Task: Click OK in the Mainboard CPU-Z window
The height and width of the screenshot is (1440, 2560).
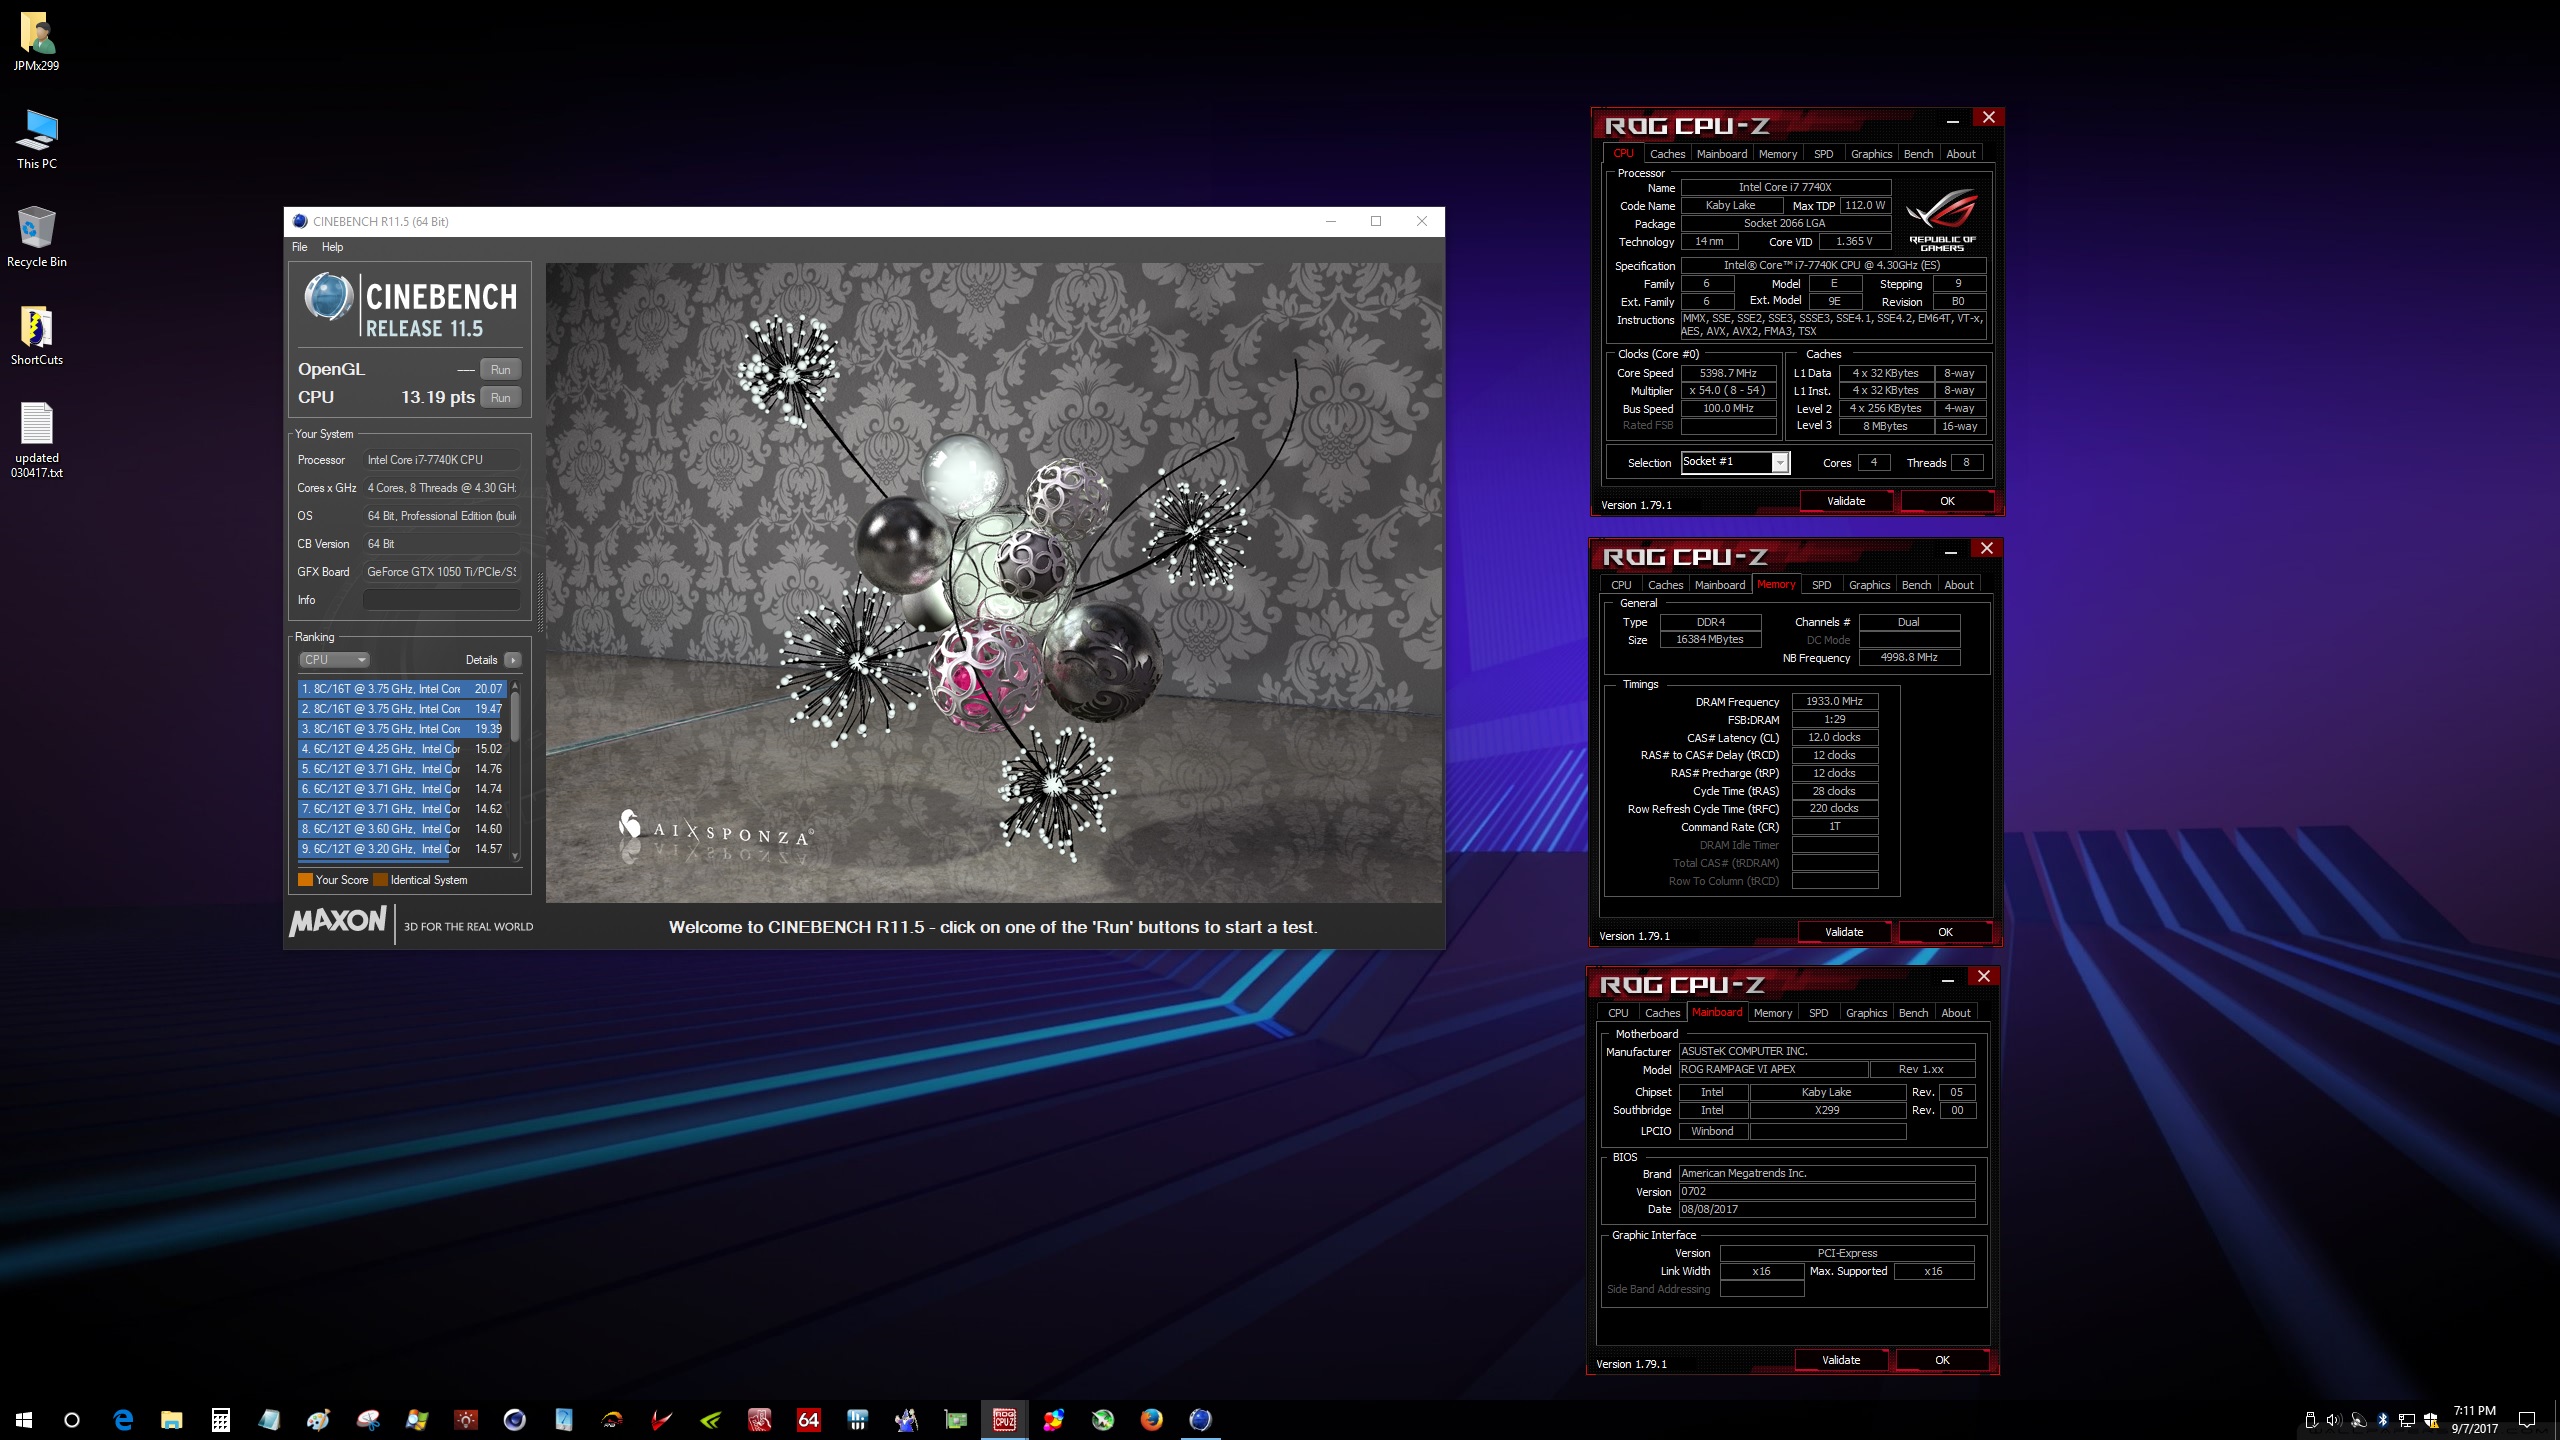Action: [1942, 1360]
